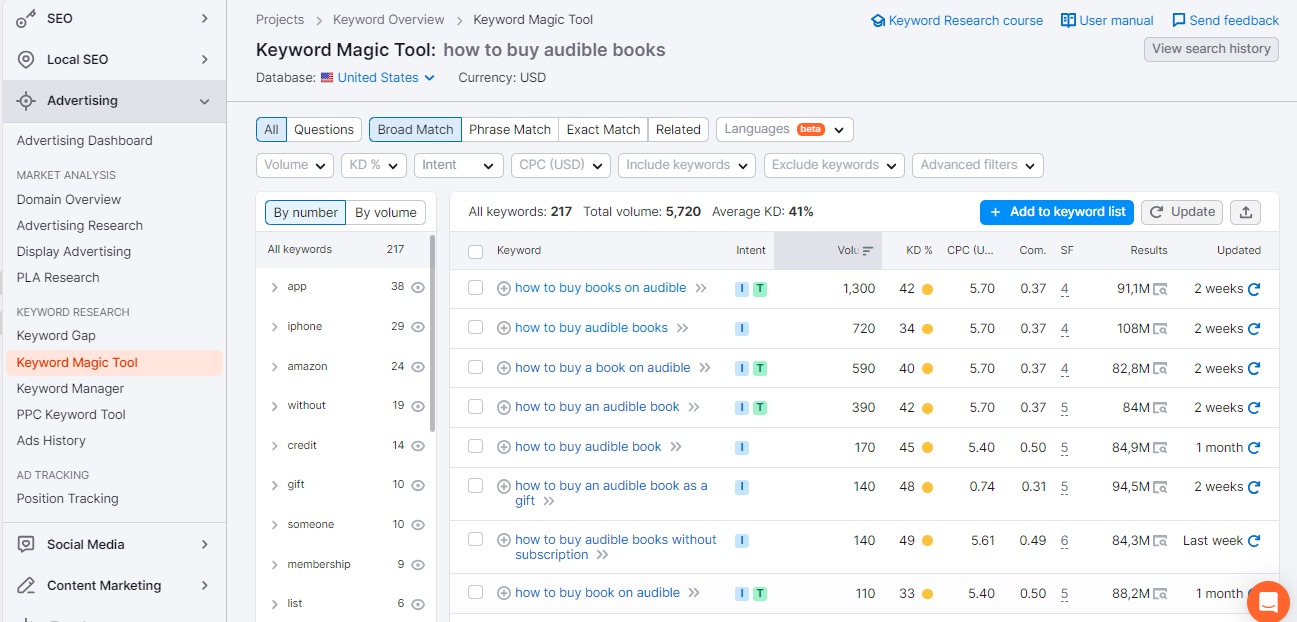
Task: Add 'how to buy audible books' with plus icon
Action: [504, 328]
